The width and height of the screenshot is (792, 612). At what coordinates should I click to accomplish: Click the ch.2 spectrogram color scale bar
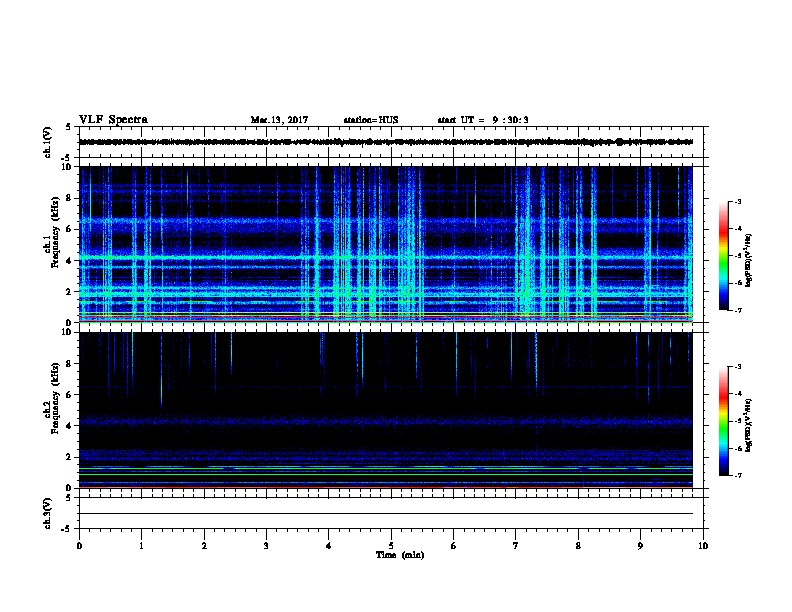(724, 421)
